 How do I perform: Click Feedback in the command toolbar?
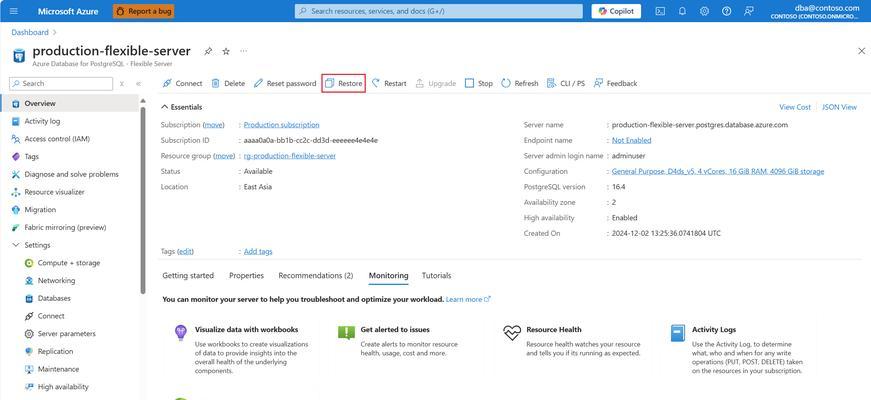(615, 83)
